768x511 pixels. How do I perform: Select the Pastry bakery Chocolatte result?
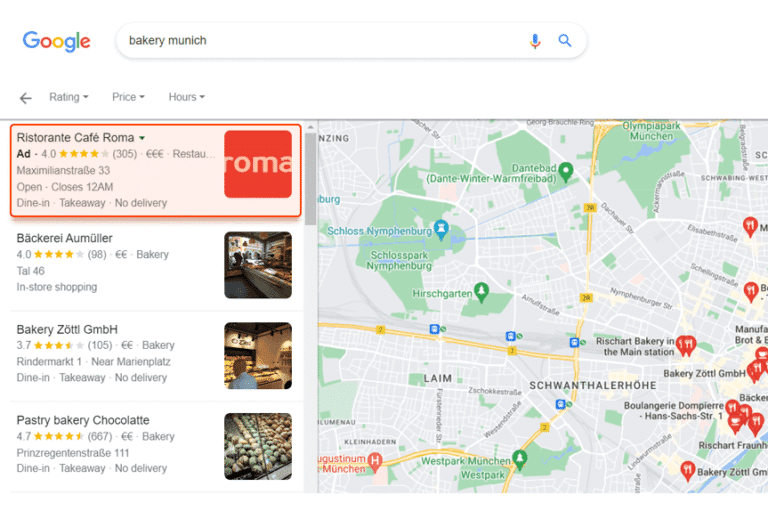pyautogui.click(x=83, y=420)
